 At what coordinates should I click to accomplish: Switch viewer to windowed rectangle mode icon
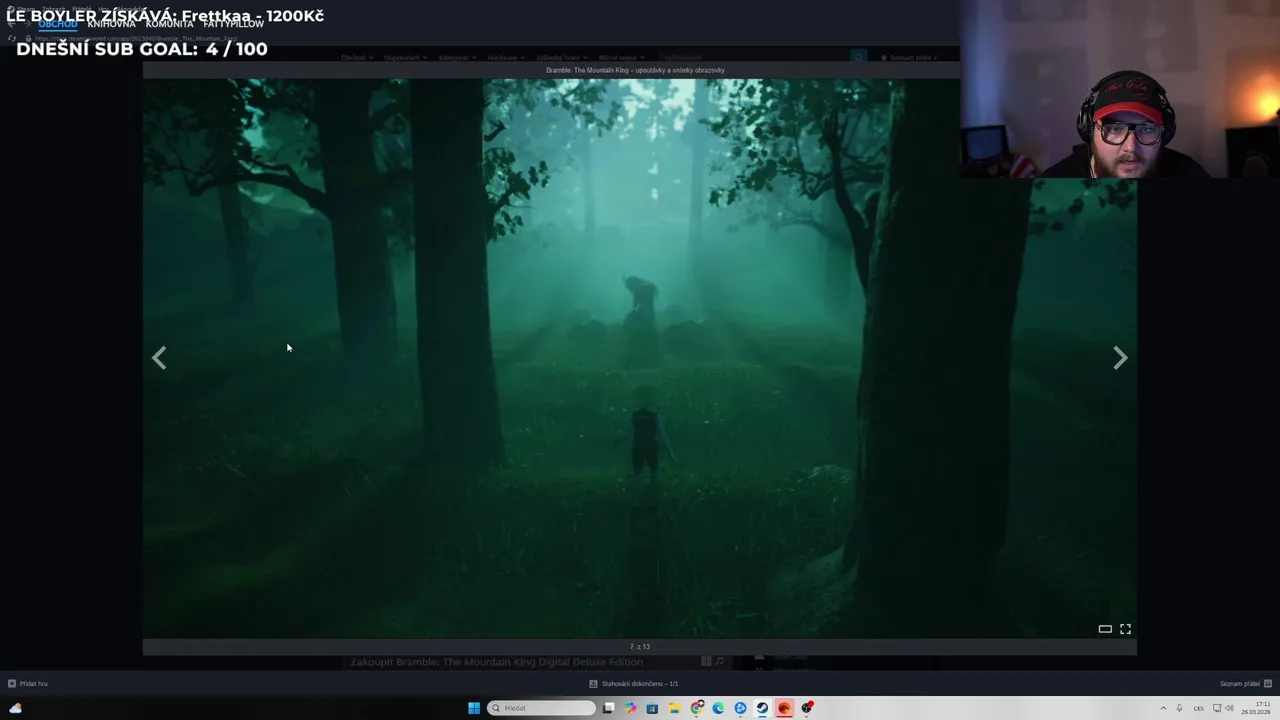pyautogui.click(x=1105, y=629)
